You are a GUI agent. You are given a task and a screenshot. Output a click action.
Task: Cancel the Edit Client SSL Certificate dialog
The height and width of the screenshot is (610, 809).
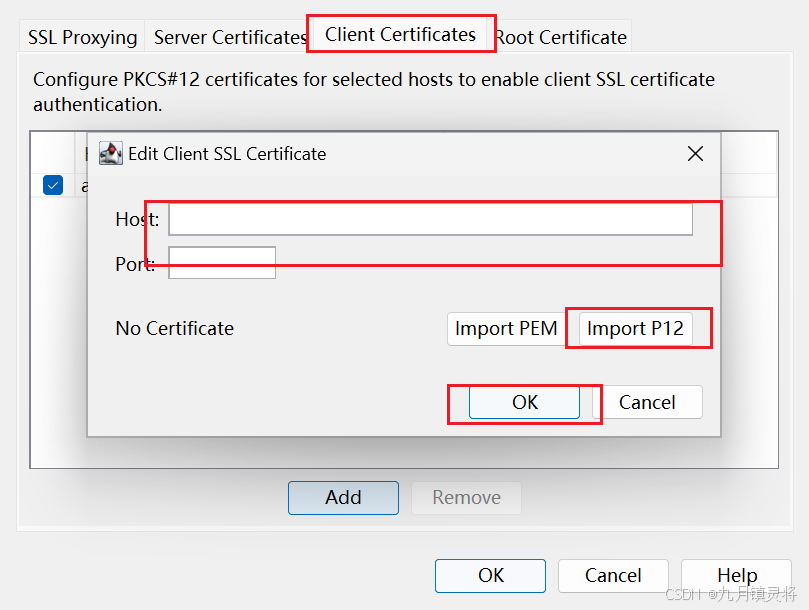[647, 402]
